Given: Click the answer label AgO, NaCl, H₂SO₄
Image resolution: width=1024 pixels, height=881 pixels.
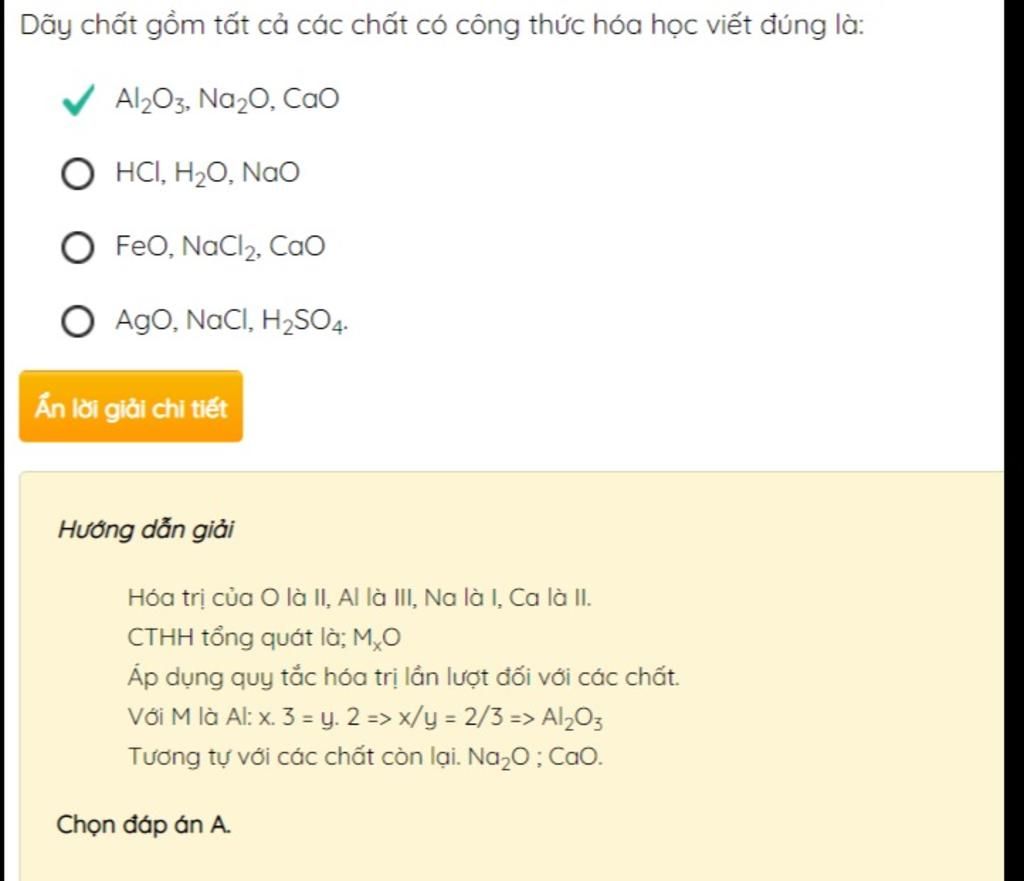Looking at the screenshot, I should [x=232, y=321].
